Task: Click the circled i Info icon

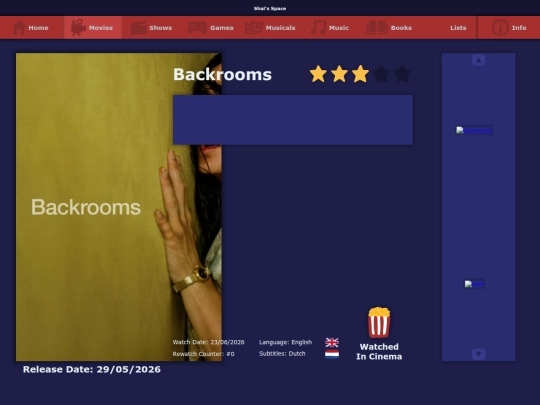Action: click(500, 28)
